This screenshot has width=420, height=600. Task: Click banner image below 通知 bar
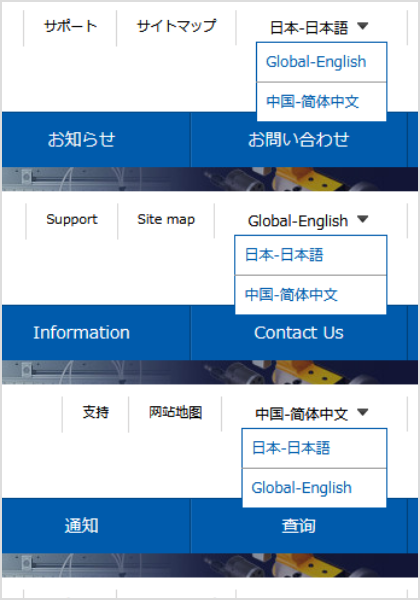click(x=210, y=566)
